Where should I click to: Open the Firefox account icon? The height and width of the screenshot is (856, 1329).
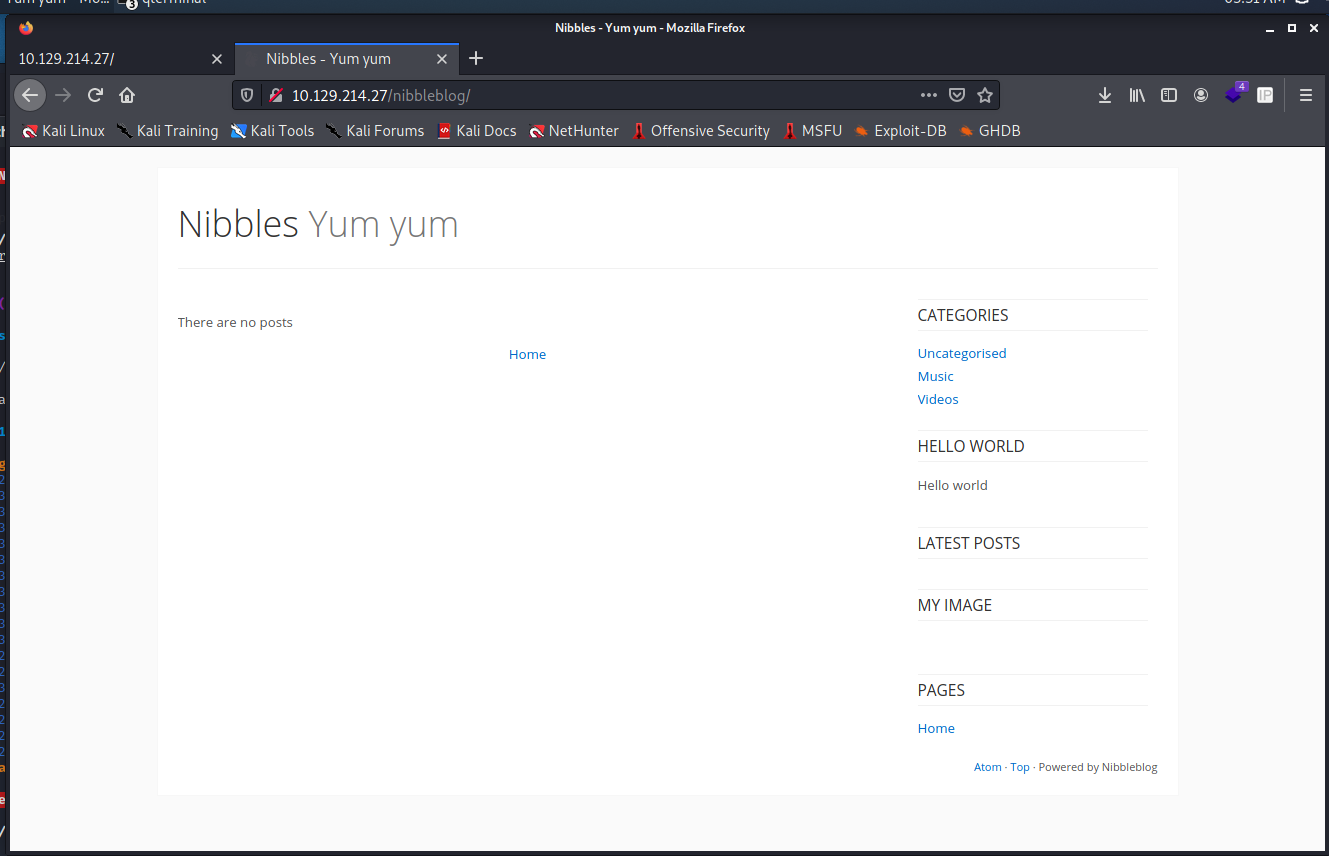pyautogui.click(x=1201, y=95)
